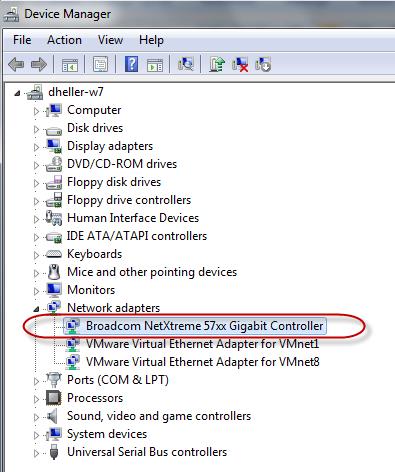Image resolution: width=395 pixels, height=472 pixels.
Task: Expand the Disk drives node arrow
Action: 36,129
